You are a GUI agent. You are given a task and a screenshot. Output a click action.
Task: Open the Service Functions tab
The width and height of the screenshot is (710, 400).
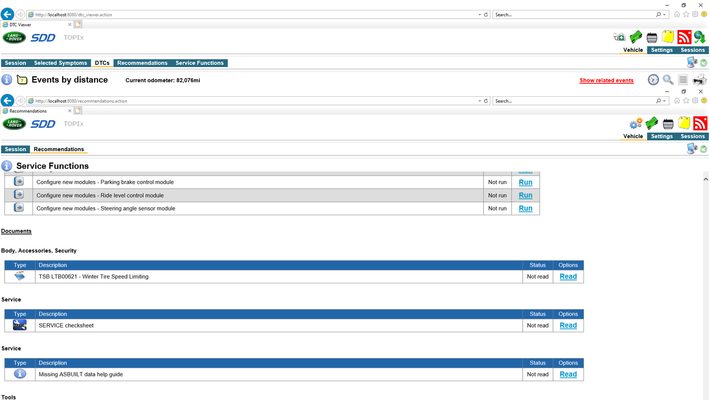pyautogui.click(x=199, y=63)
